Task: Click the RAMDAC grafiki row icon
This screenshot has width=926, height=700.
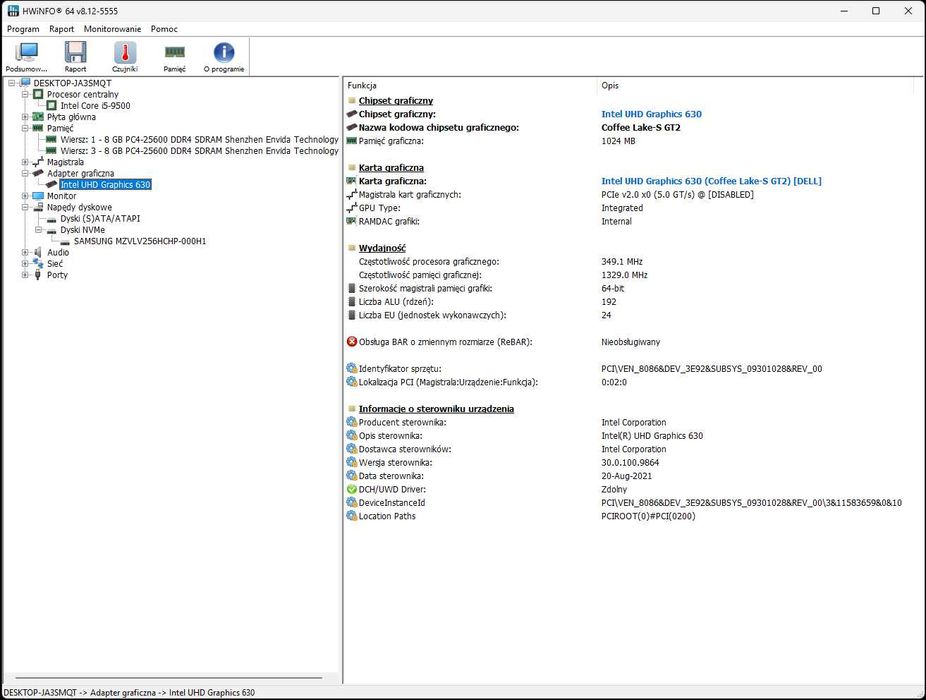Action: pos(352,221)
